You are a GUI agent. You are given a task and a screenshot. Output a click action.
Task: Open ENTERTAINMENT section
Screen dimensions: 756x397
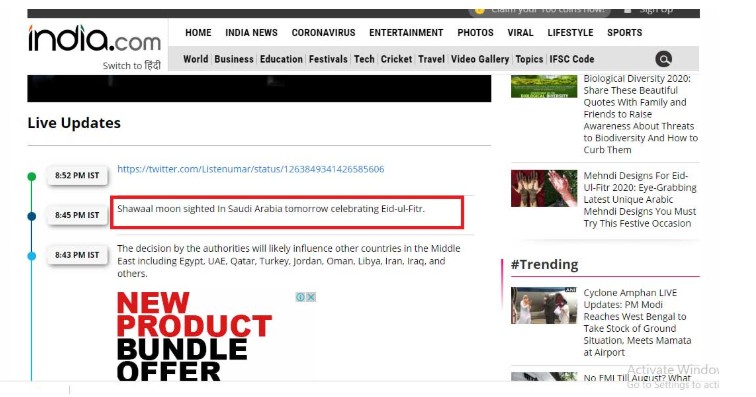click(406, 33)
